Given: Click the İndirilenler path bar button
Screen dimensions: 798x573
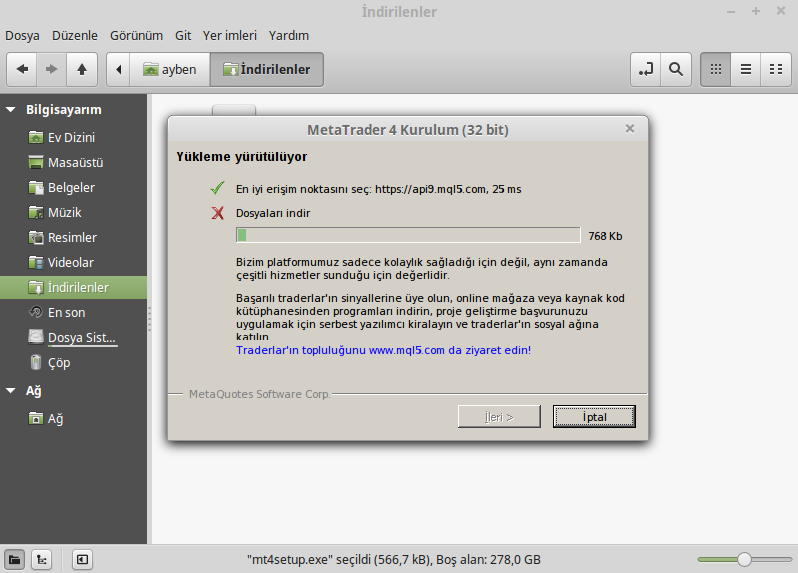Looking at the screenshot, I should click(267, 69).
